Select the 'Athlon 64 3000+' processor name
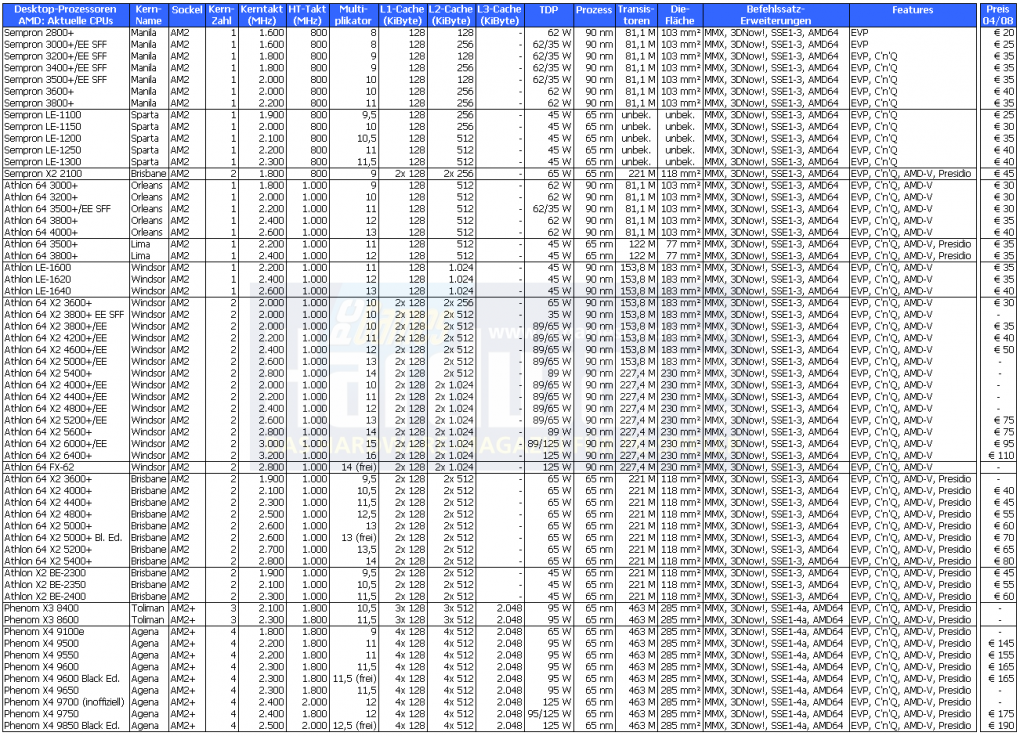 41,185
